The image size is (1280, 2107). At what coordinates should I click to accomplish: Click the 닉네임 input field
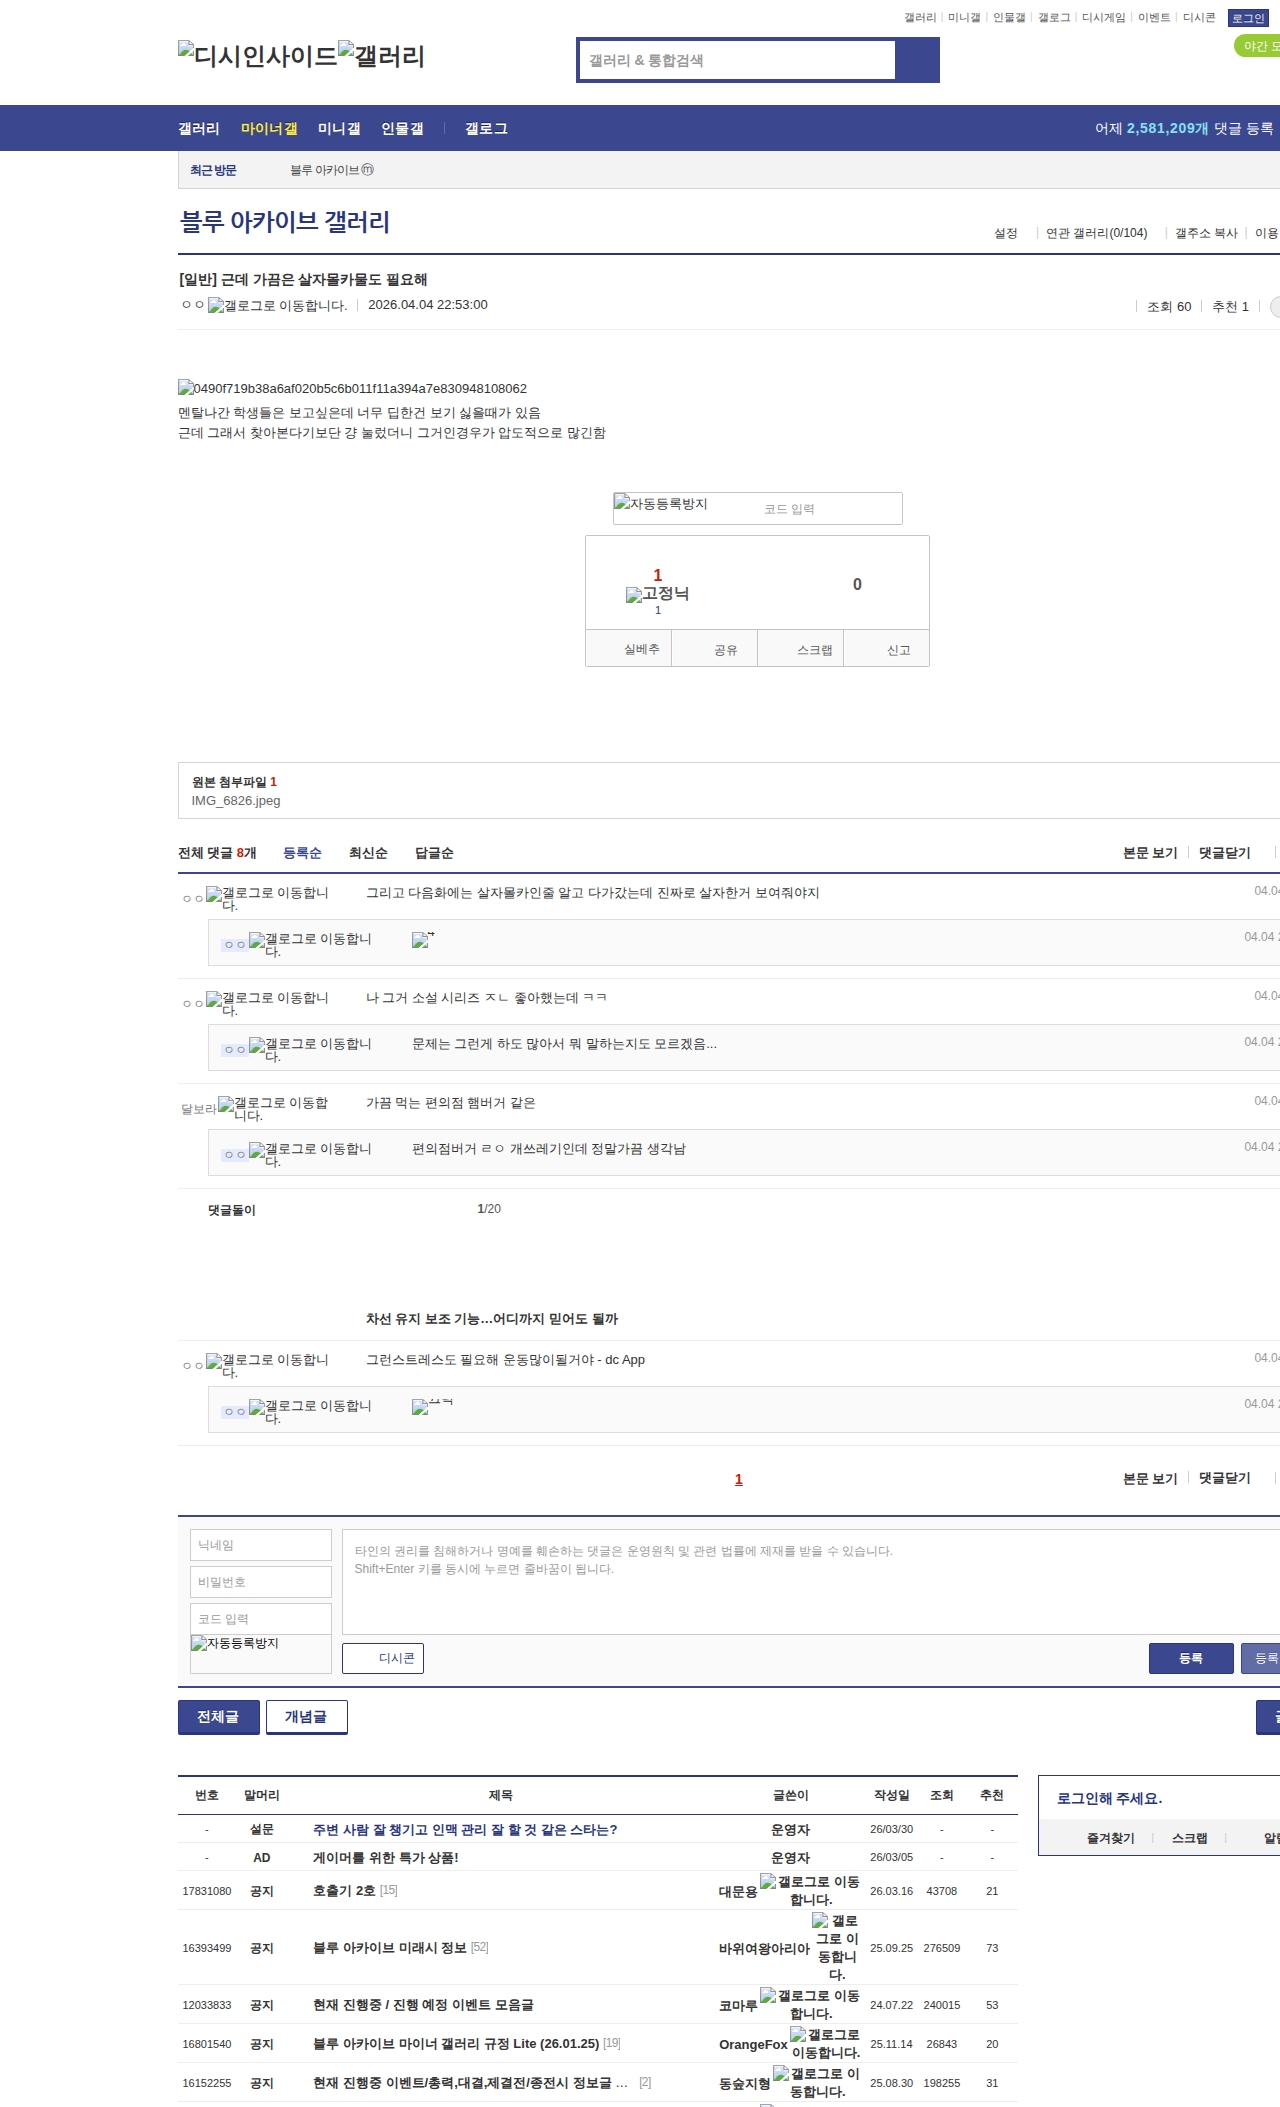click(x=260, y=1545)
